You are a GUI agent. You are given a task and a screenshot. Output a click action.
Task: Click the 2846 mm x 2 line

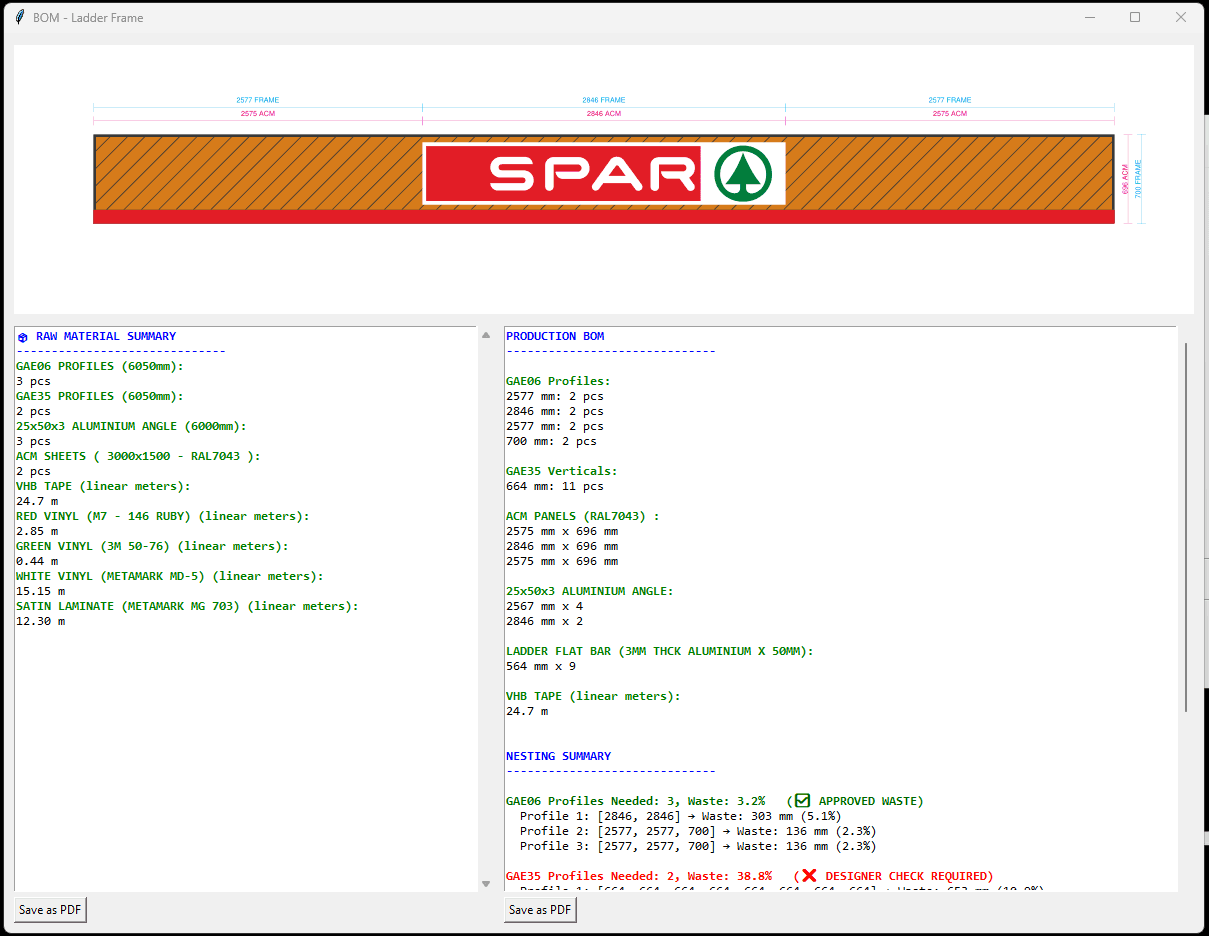coord(544,621)
